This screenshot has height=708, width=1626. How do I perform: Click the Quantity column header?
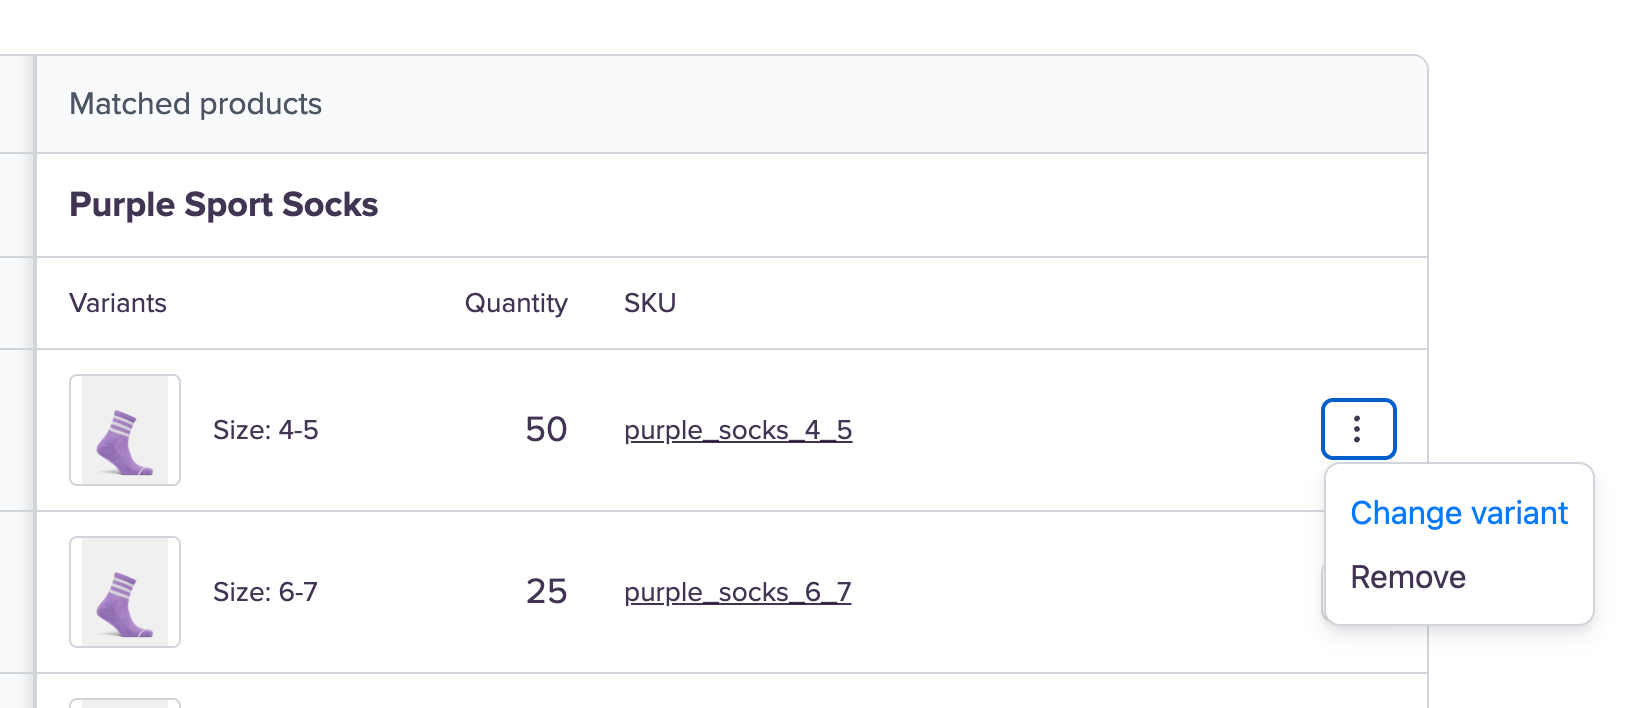(516, 303)
